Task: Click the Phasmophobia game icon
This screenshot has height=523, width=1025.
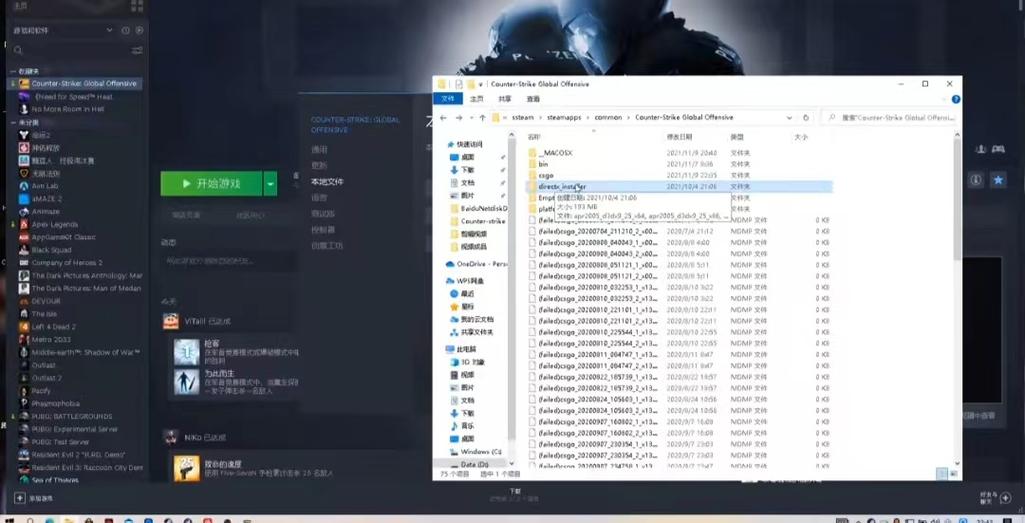Action: [24, 403]
